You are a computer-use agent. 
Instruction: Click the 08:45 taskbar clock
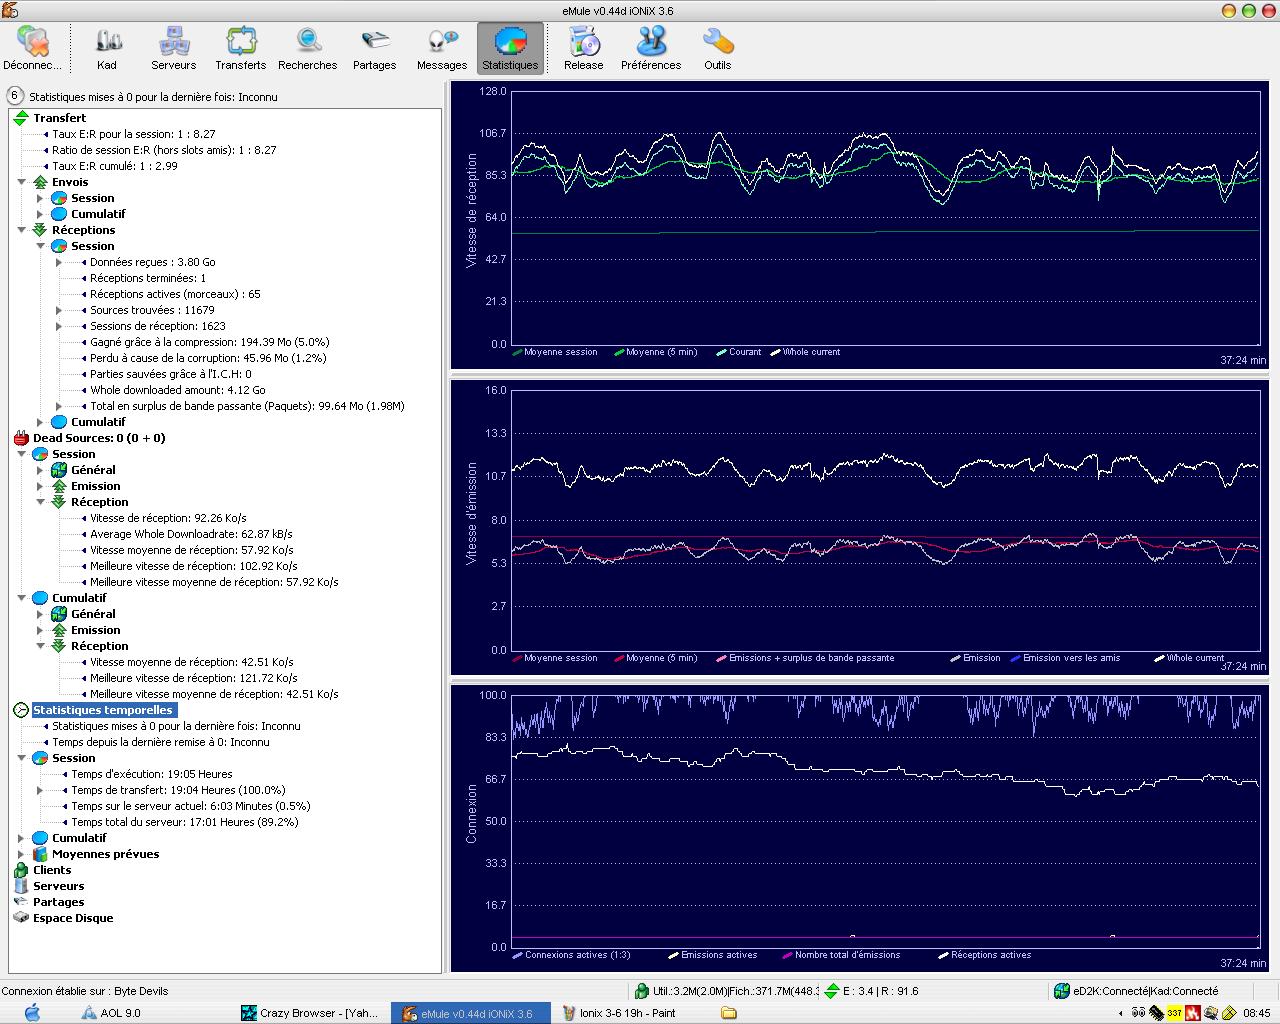[x=1257, y=1013]
